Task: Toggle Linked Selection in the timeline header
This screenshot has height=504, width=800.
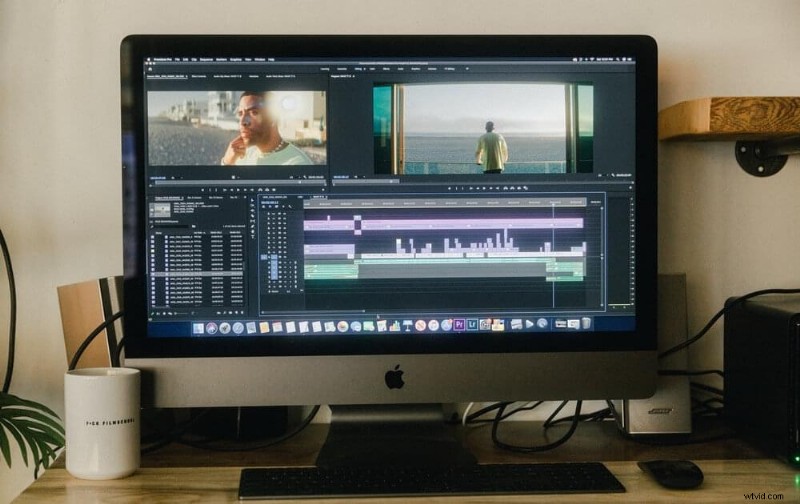Action: [x=277, y=207]
